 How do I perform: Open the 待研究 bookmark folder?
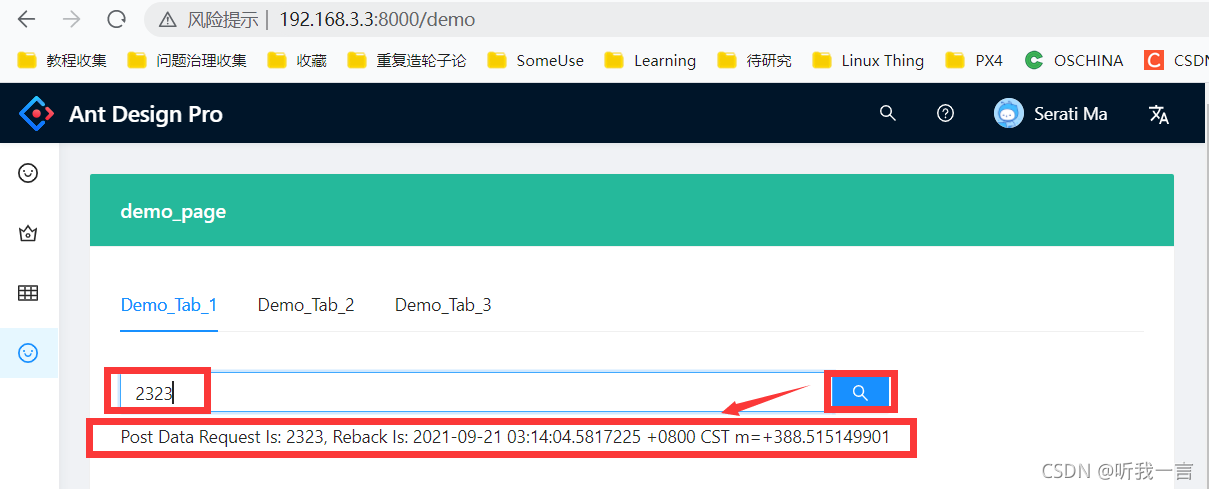(x=755, y=60)
